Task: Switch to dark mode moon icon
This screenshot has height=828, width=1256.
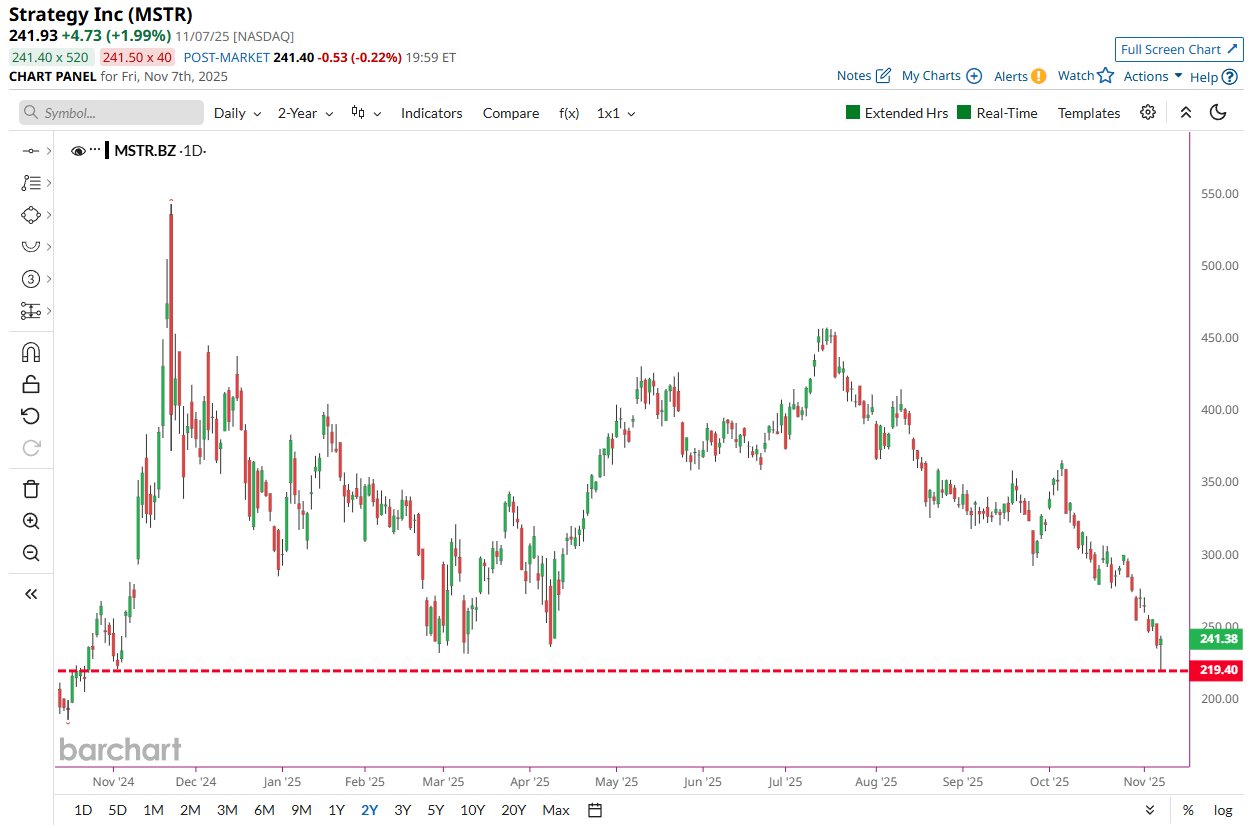Action: pos(1218,113)
